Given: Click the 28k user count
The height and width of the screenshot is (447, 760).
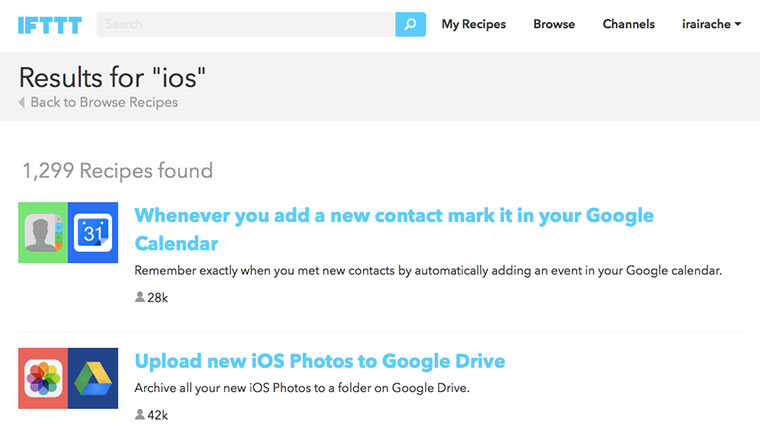Looking at the screenshot, I should click(158, 298).
